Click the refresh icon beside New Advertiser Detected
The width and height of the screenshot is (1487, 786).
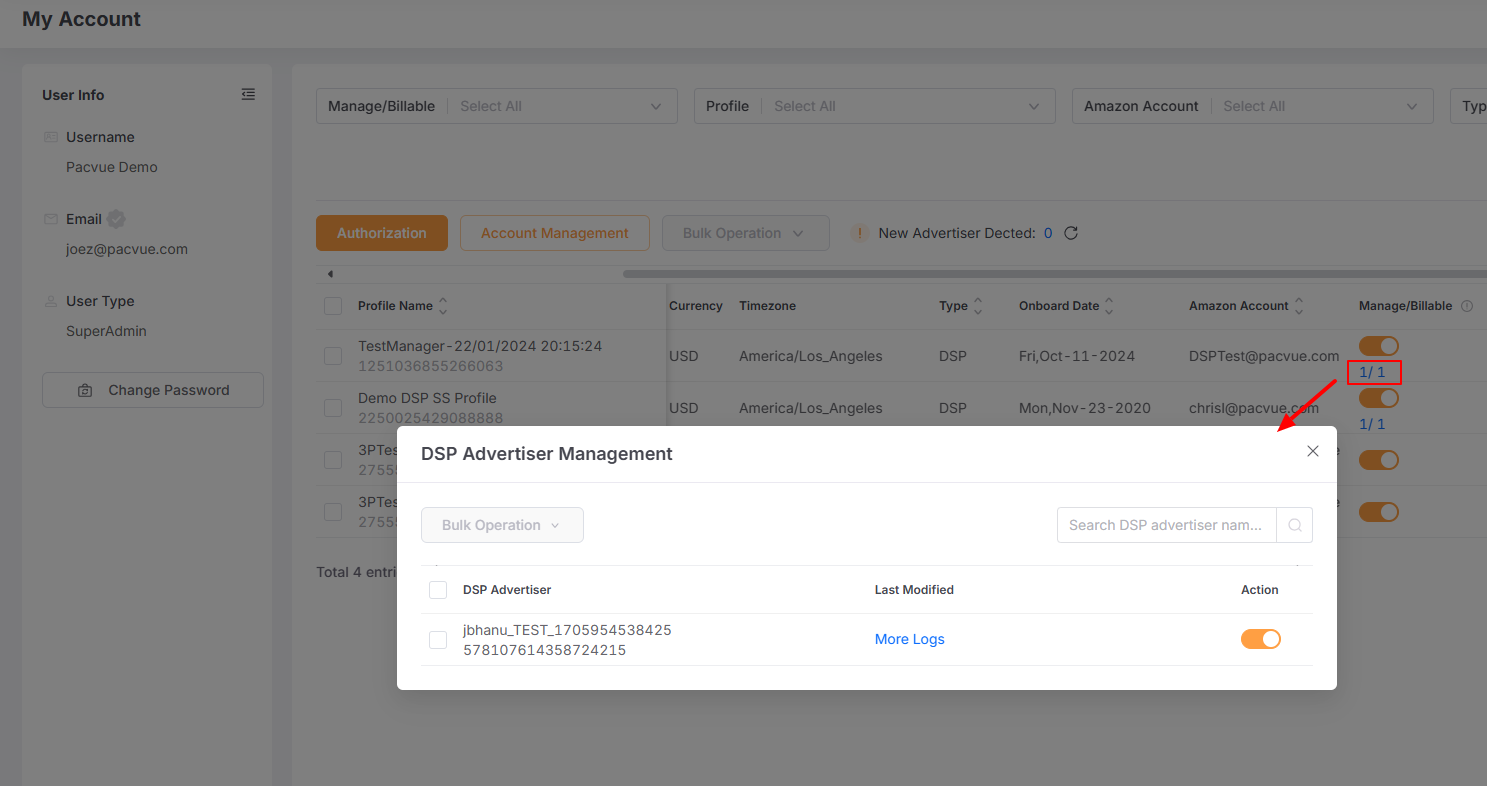click(1071, 233)
